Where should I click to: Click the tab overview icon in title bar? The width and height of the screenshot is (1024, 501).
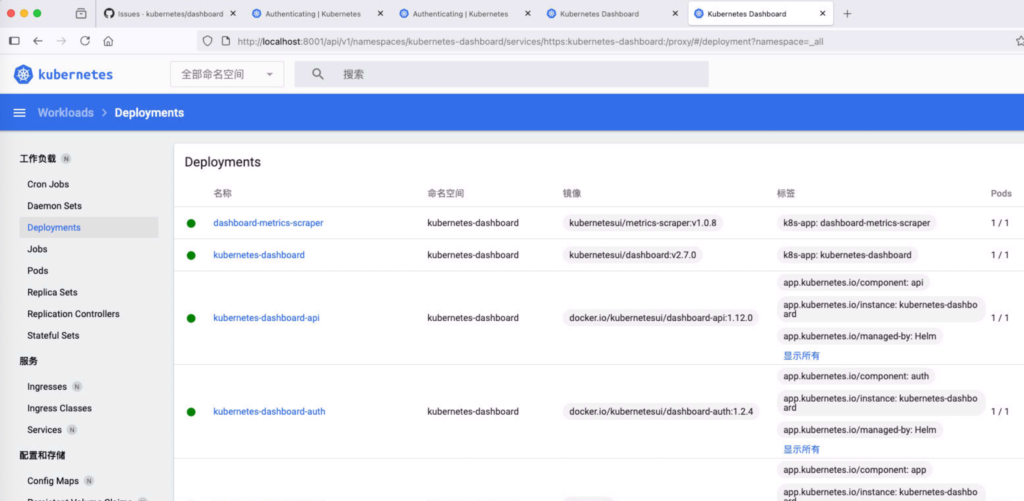point(81,13)
